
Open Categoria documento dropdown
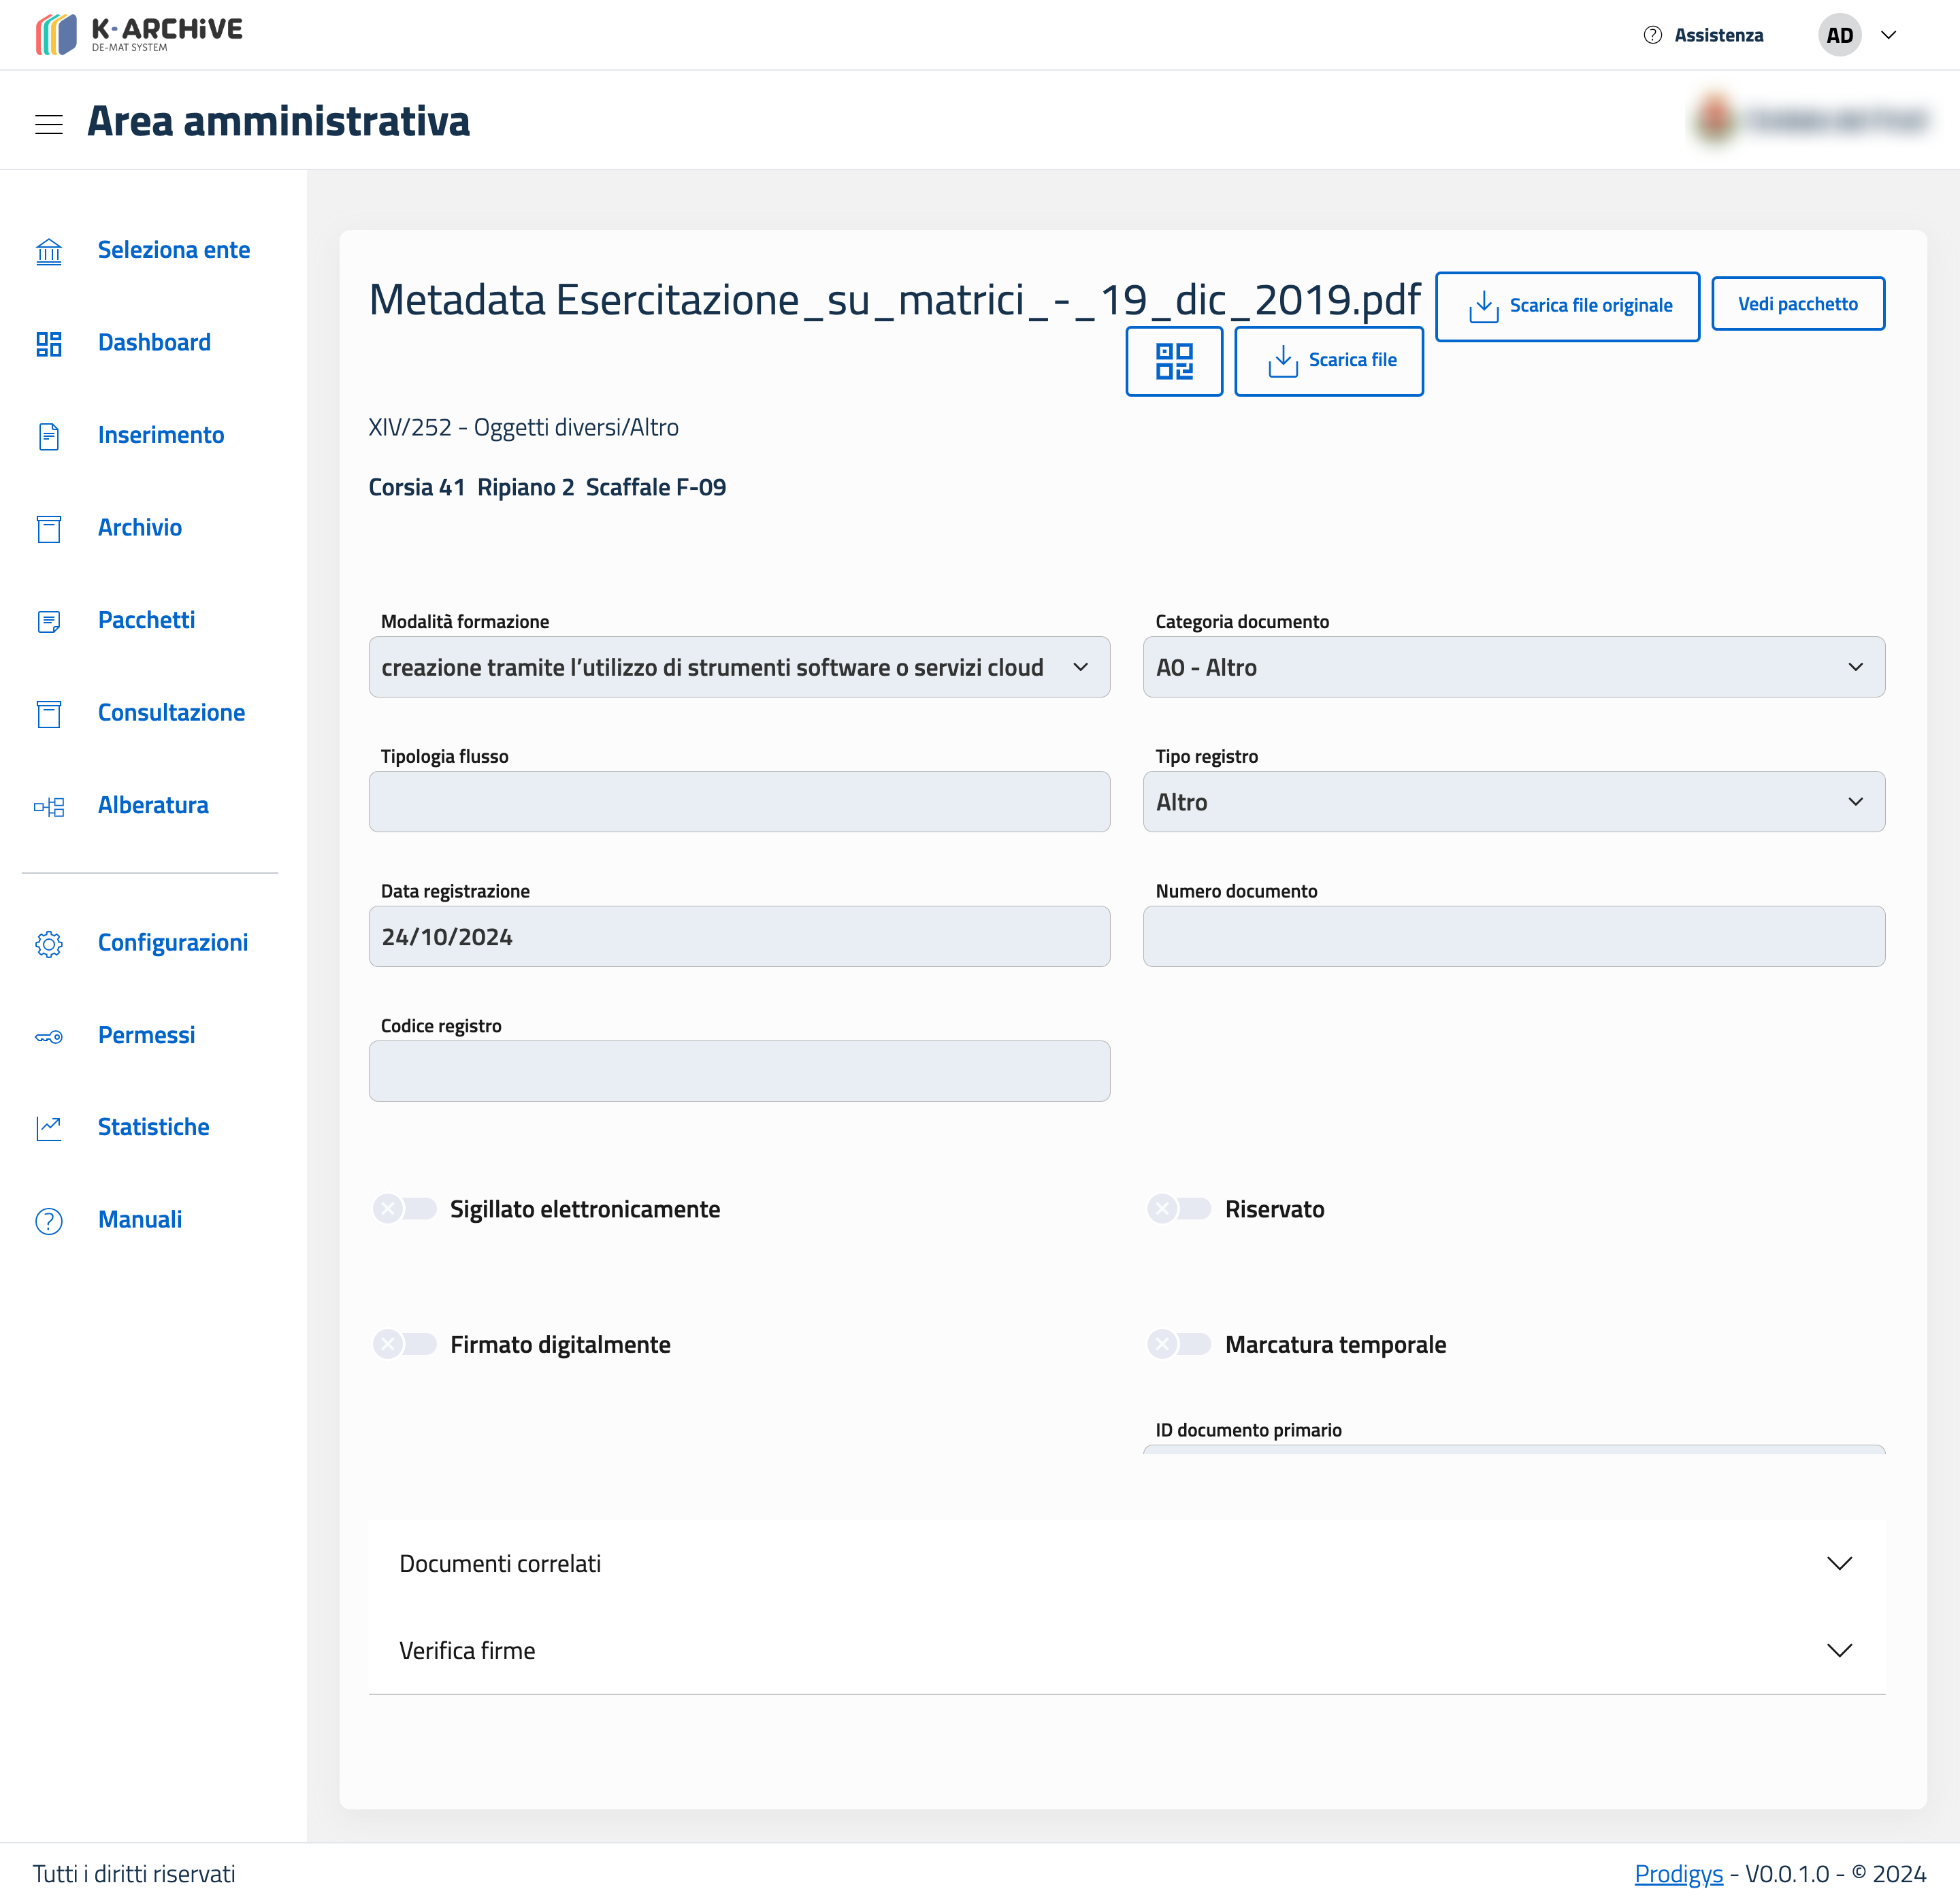click(x=1513, y=667)
